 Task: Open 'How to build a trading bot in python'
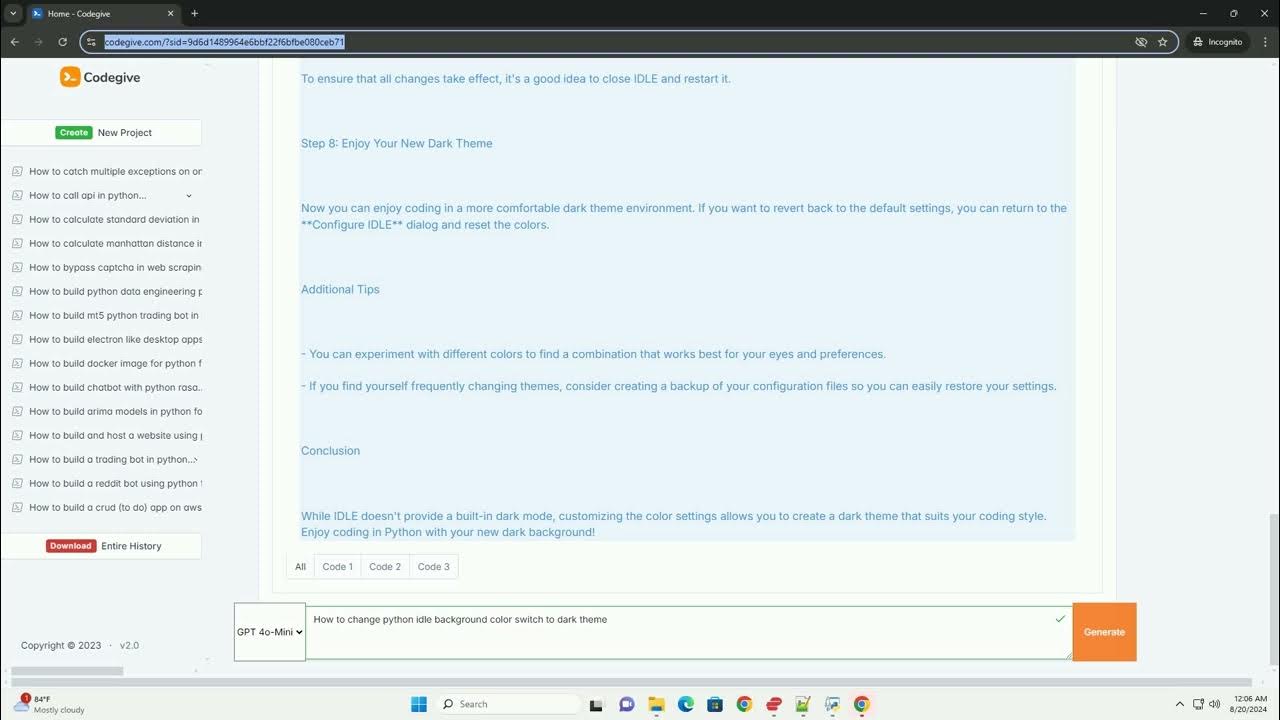(x=113, y=459)
